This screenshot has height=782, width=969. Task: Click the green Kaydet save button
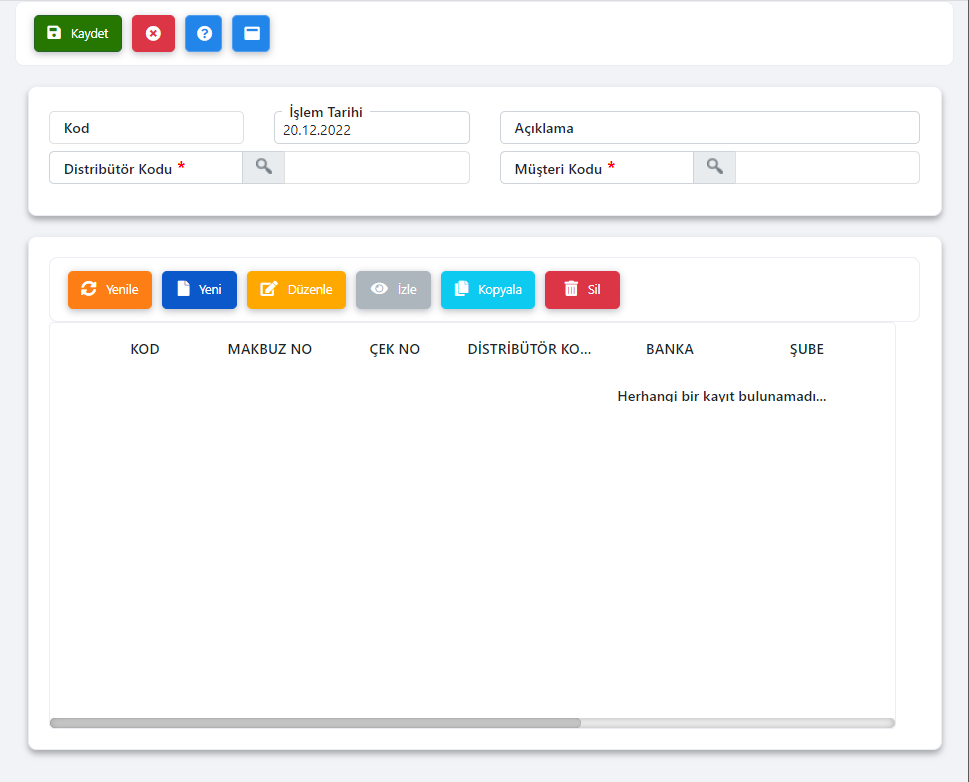coord(78,33)
